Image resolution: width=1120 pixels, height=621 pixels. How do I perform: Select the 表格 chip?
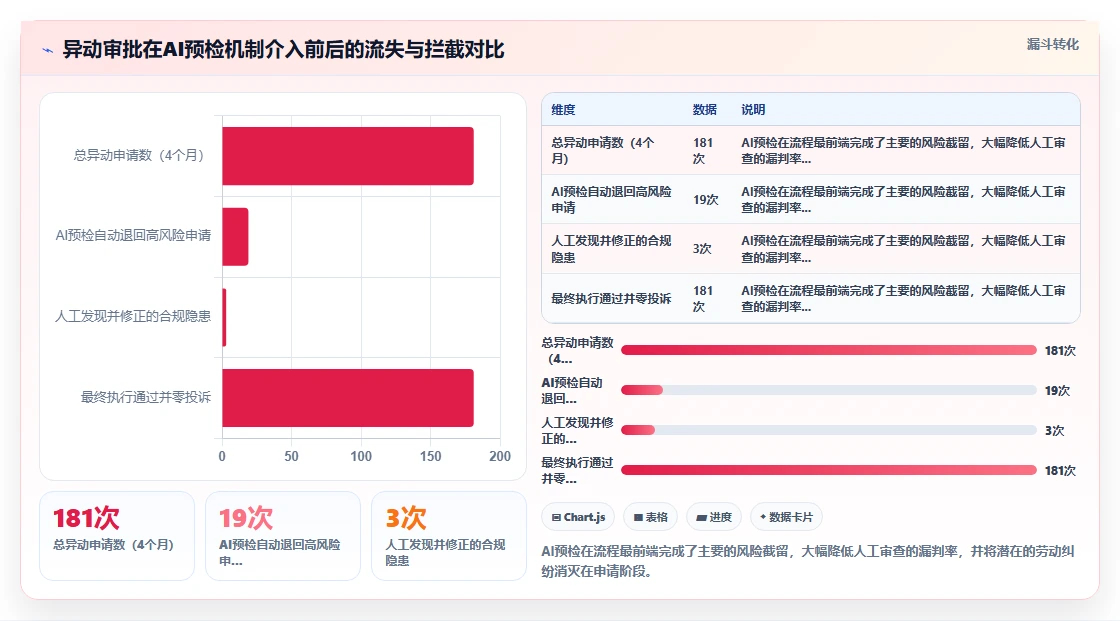pos(651,517)
